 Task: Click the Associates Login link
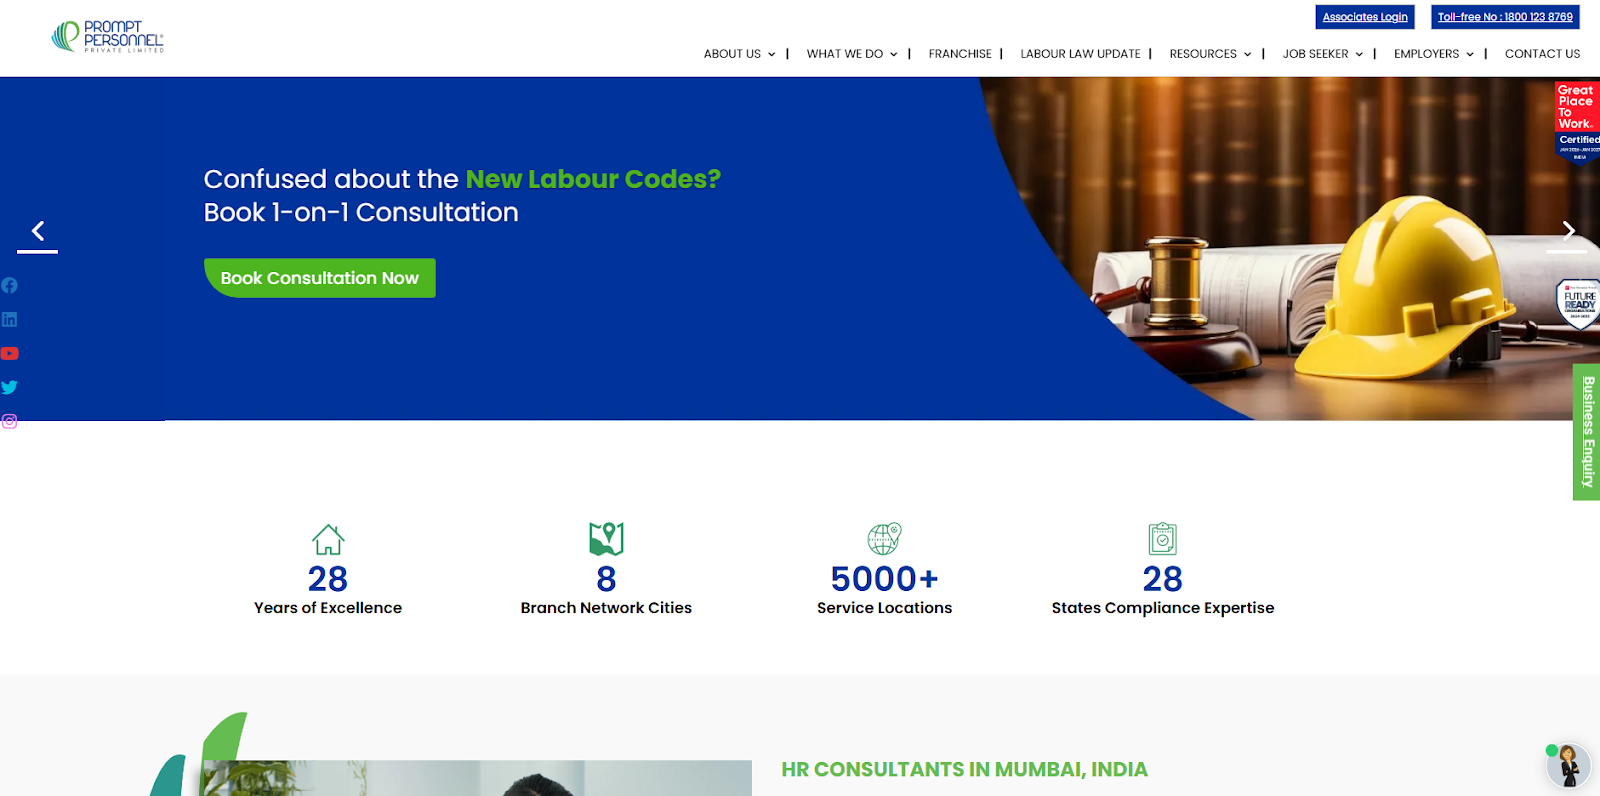1365,17
